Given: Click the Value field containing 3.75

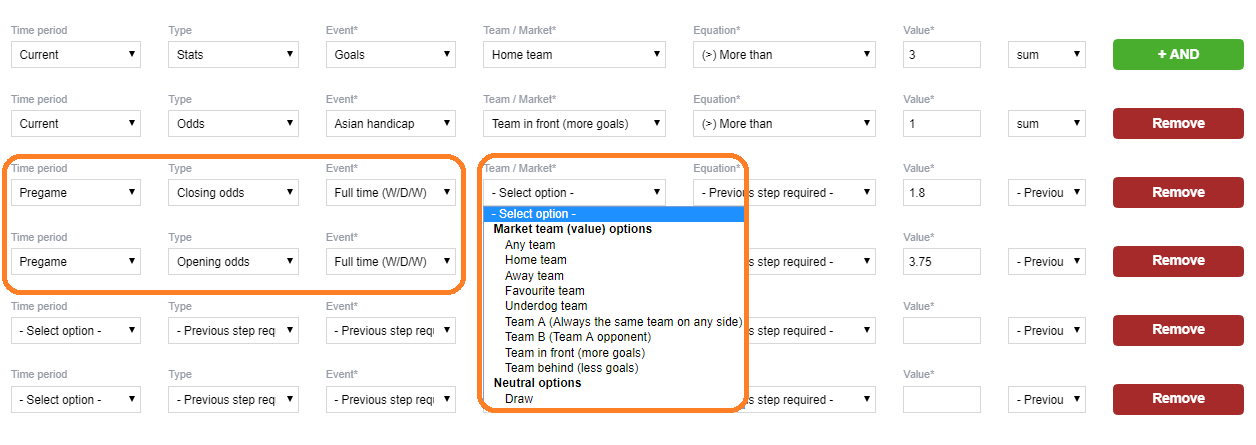Looking at the screenshot, I should (941, 261).
